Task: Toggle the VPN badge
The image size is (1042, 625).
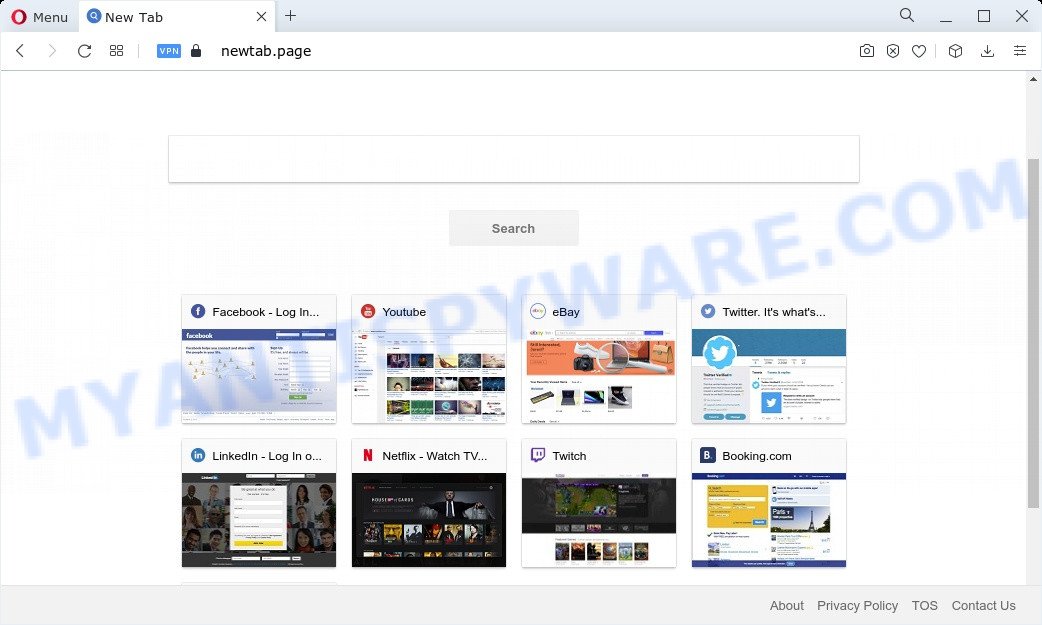Action: [169, 51]
